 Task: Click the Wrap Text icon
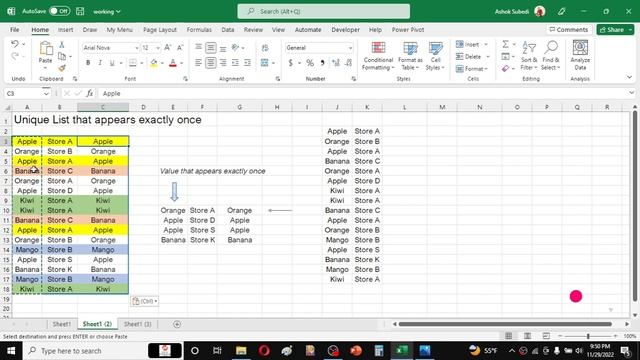(265, 48)
